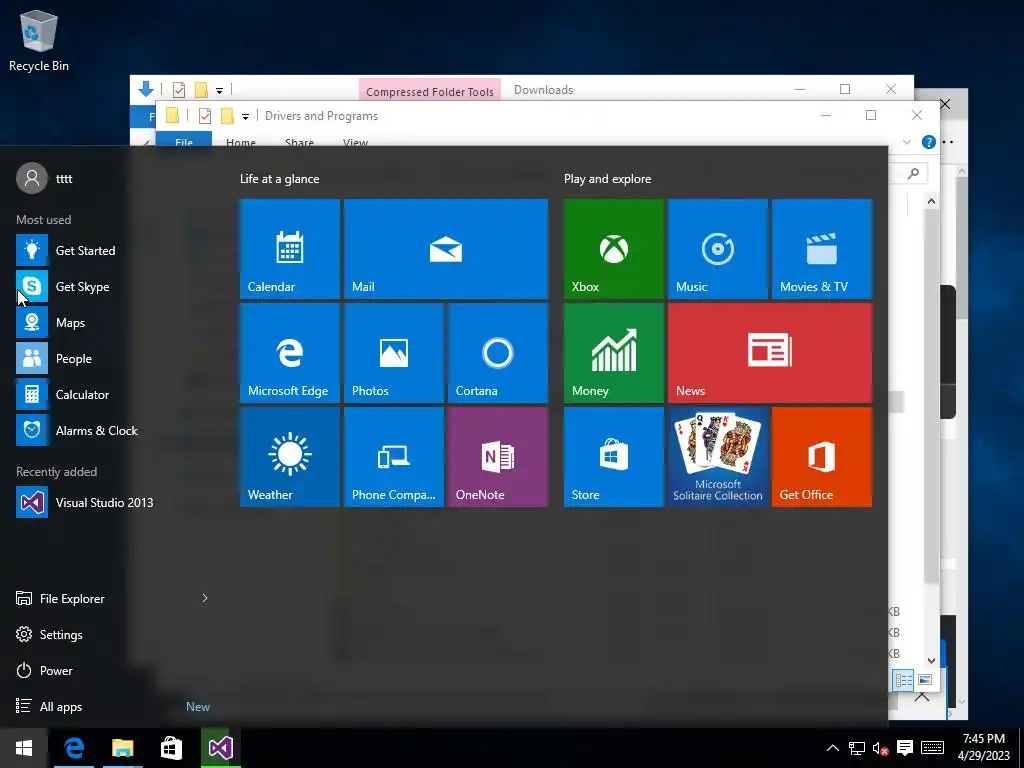Screen dimensions: 1024x768
Task: Open Home tab in Drivers and Programs window
Action: pos(240,142)
